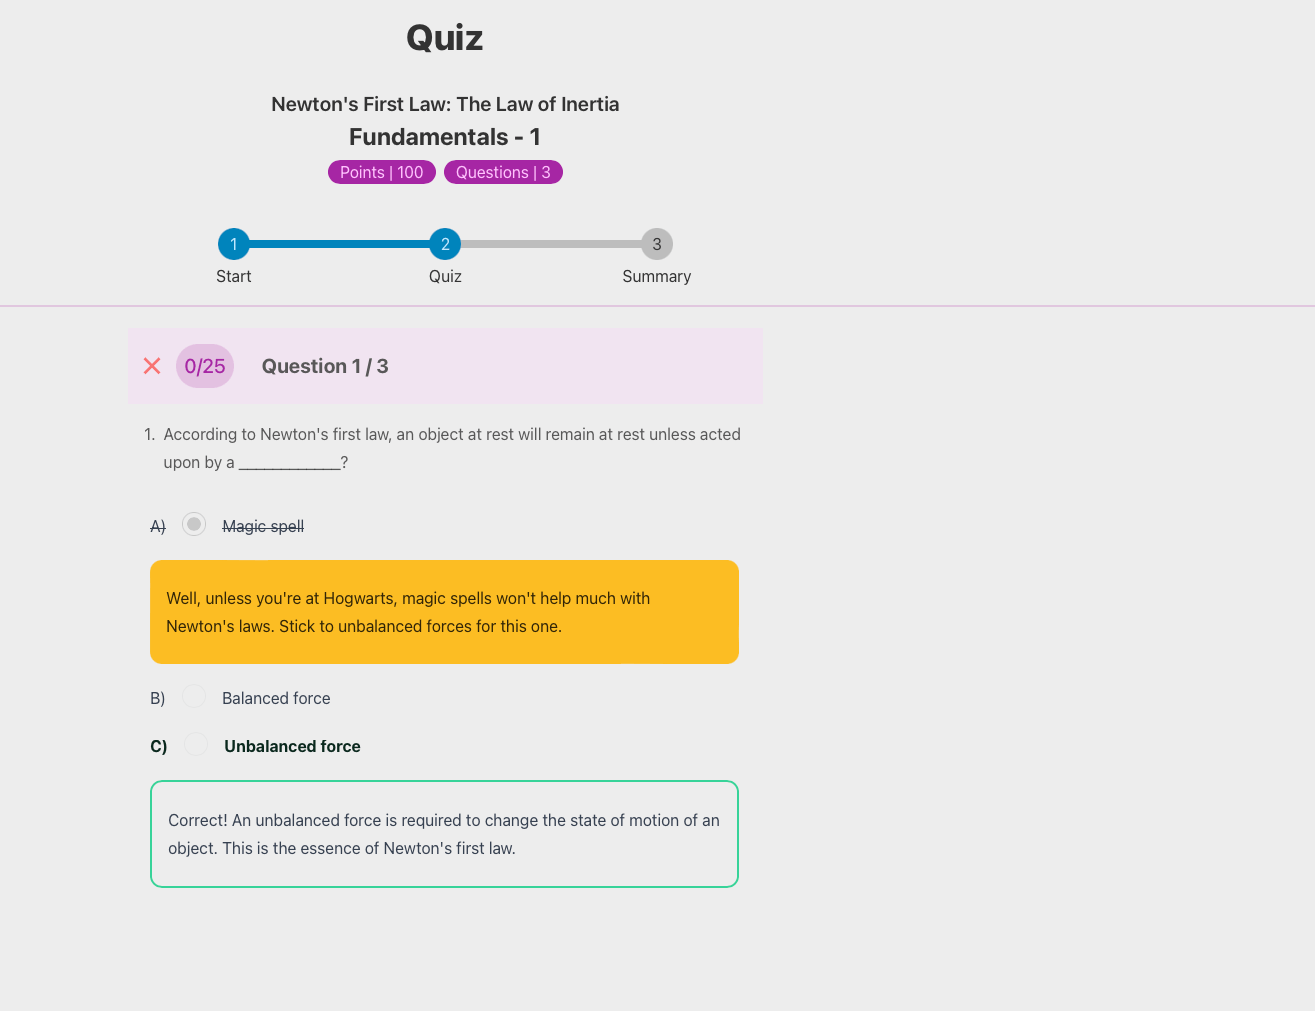Click the Questions | 3 badge

503,172
